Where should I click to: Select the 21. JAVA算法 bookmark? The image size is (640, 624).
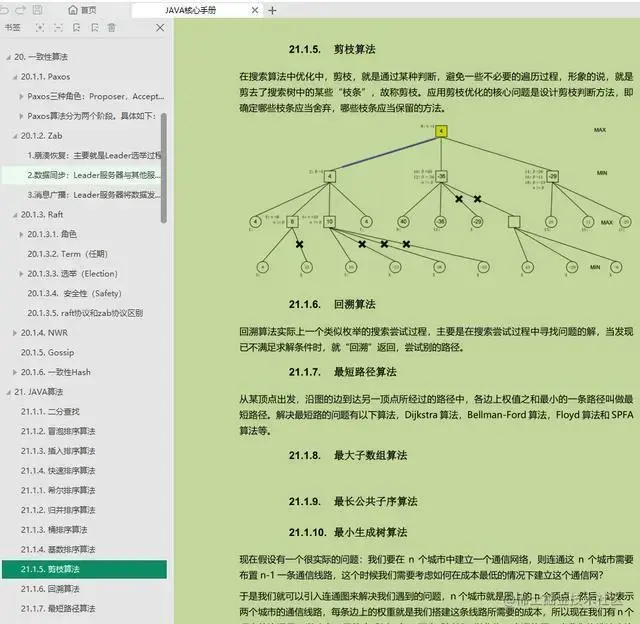pos(39,392)
